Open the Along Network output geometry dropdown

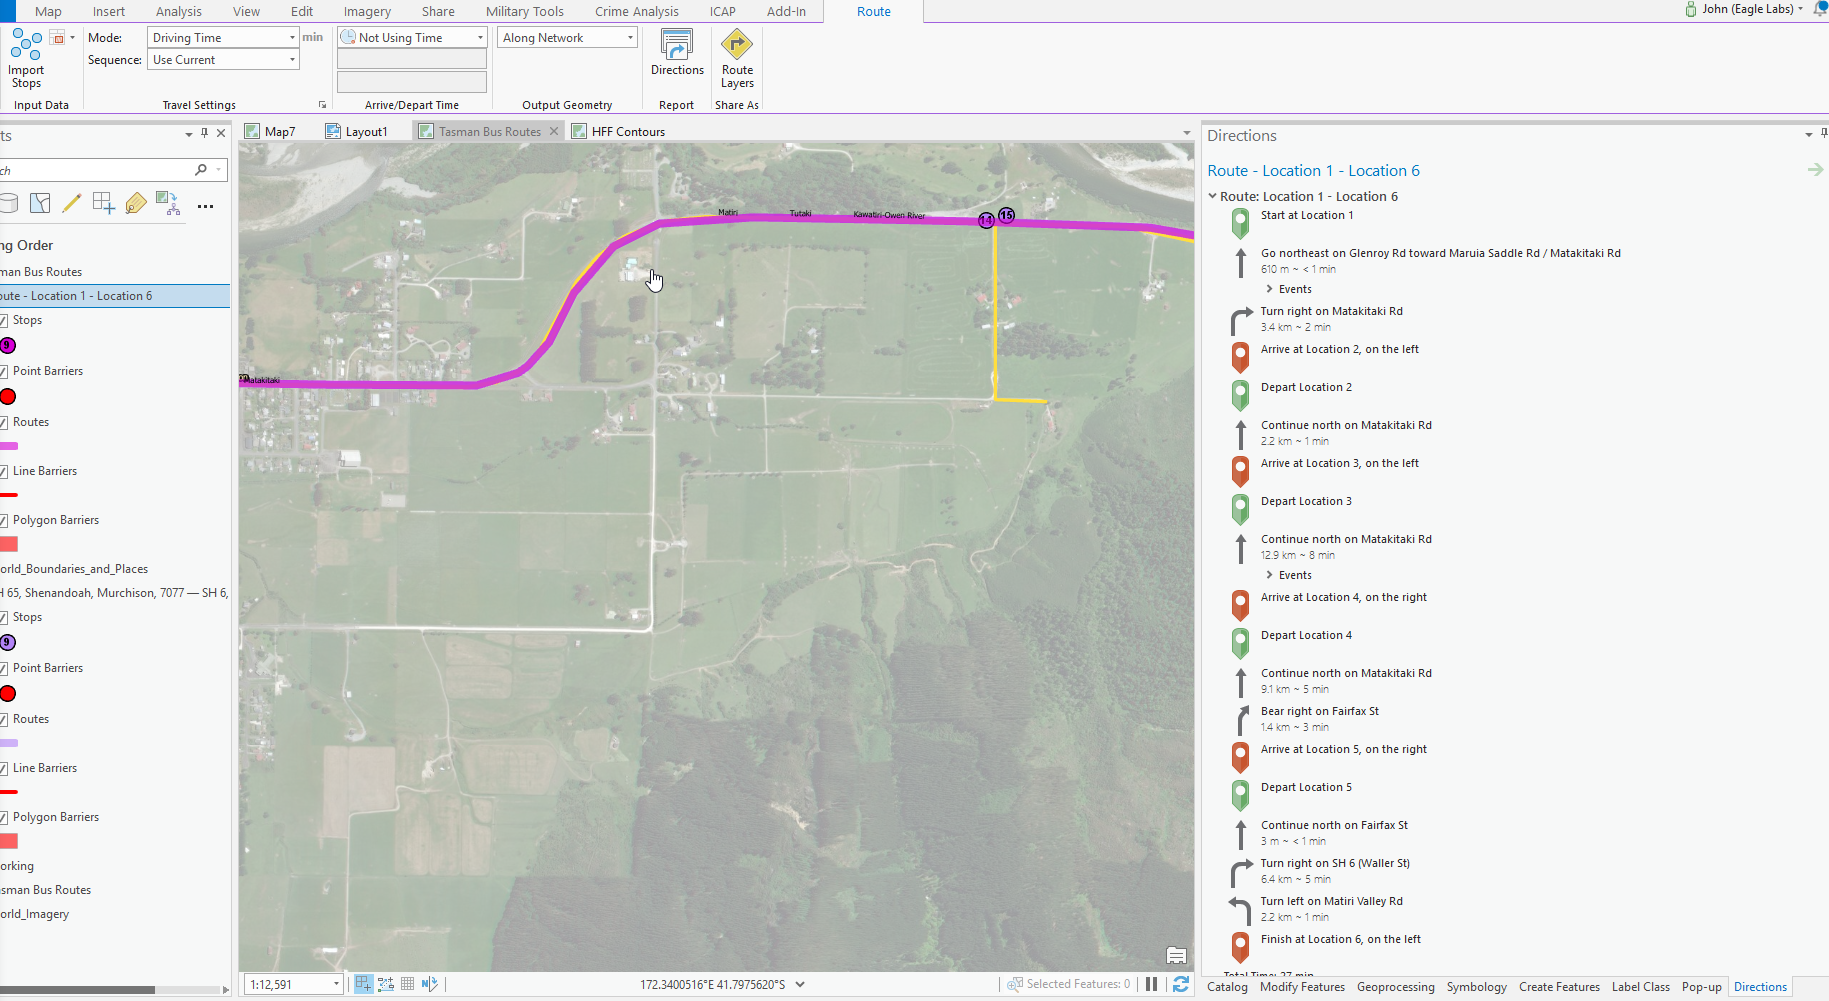tap(567, 37)
